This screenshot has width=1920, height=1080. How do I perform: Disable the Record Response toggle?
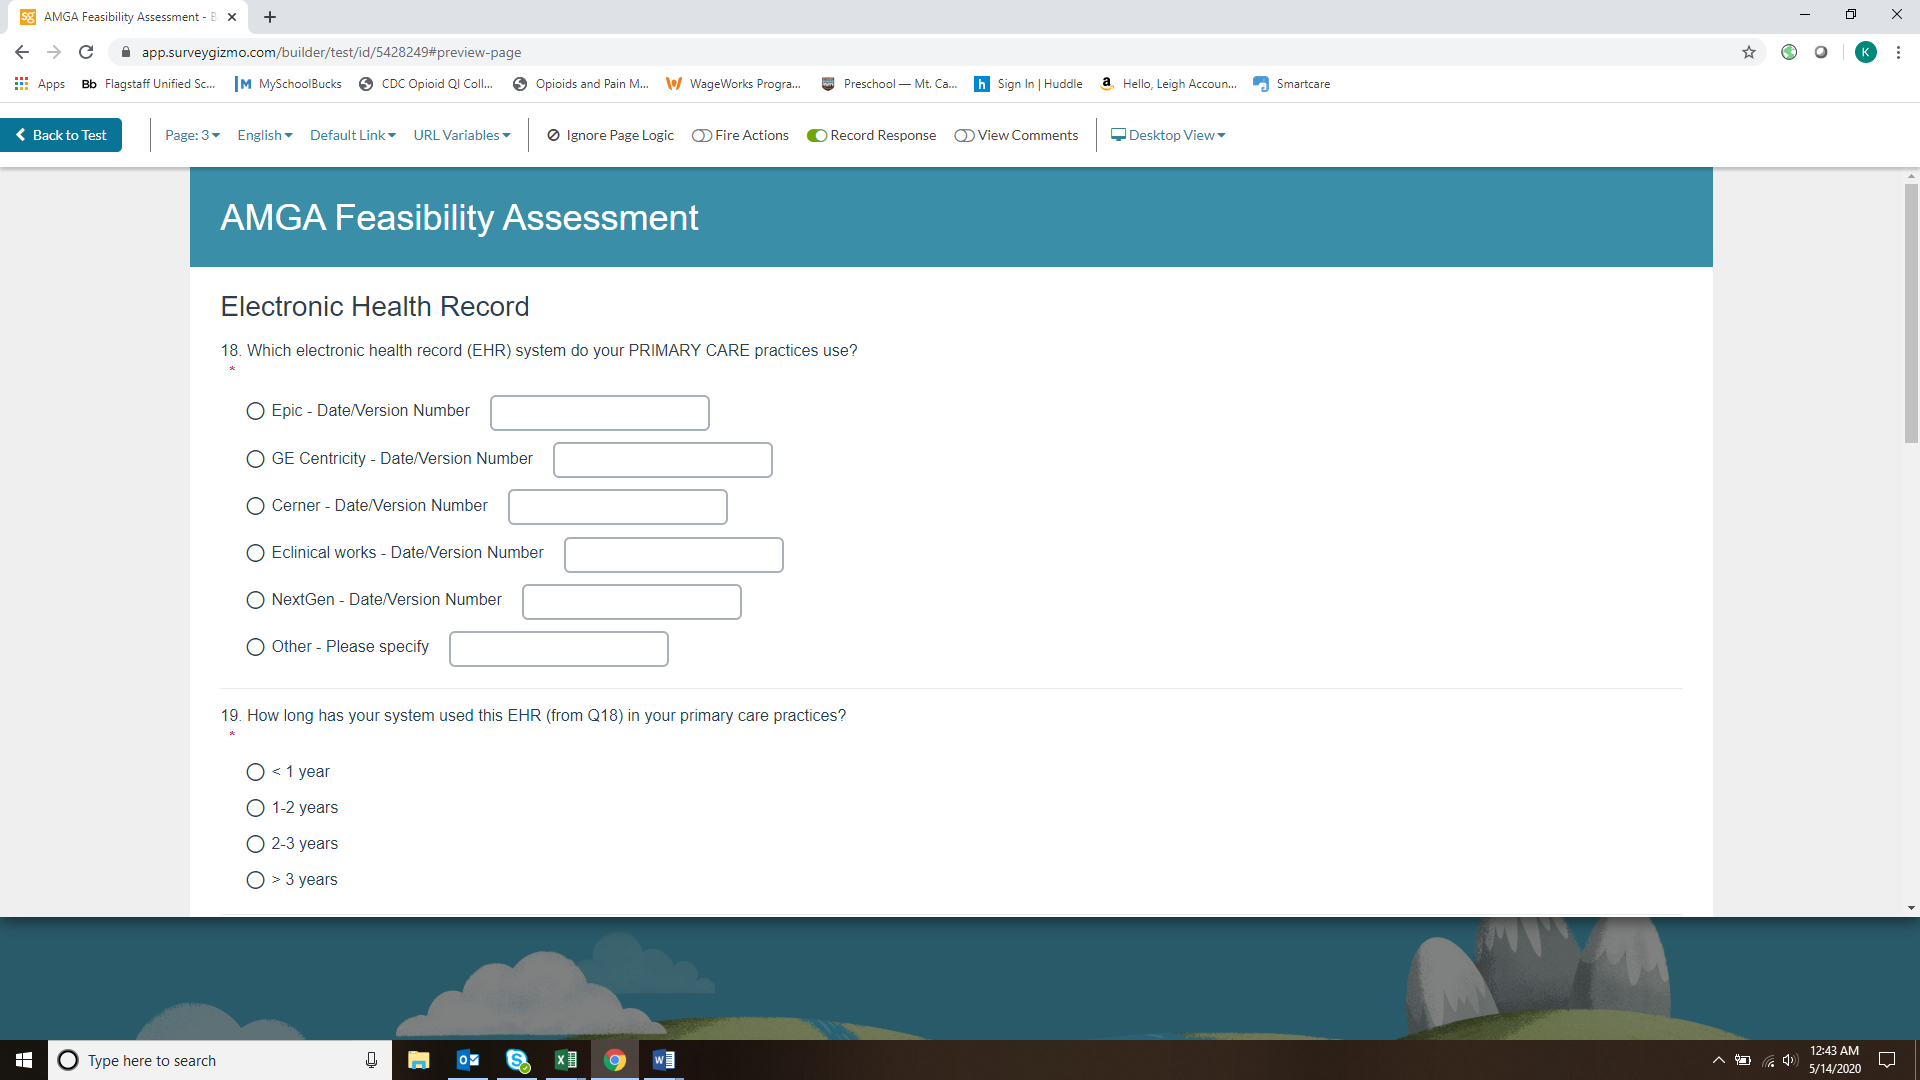(x=817, y=135)
